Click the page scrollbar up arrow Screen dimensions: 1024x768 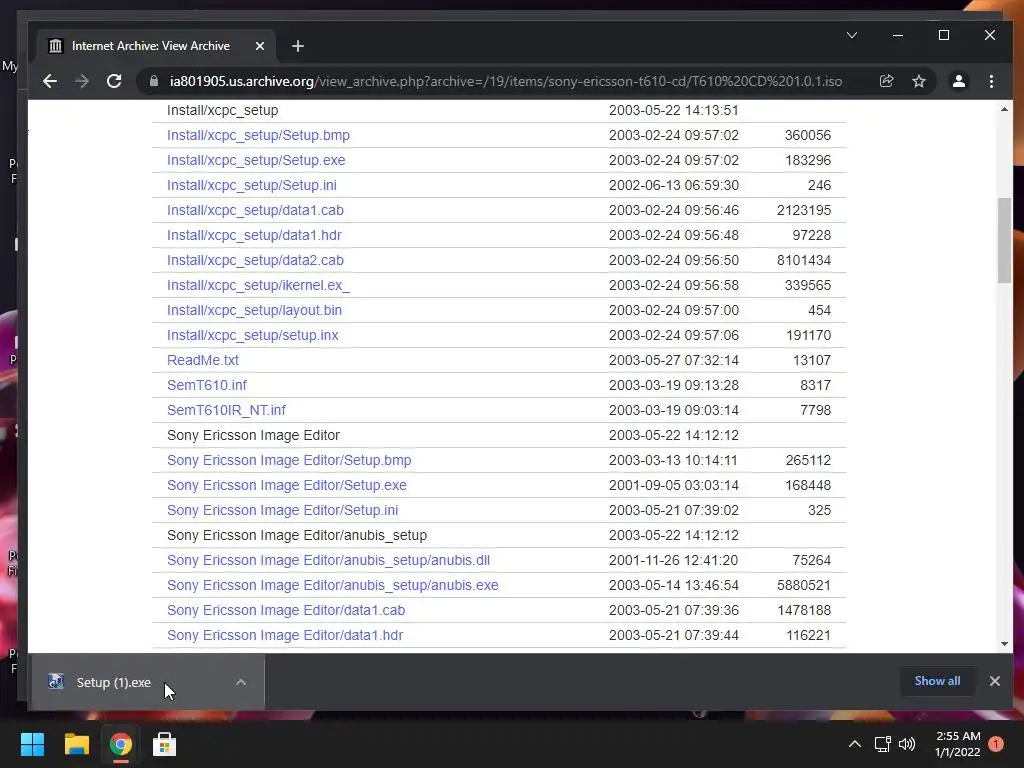pyautogui.click(x=1004, y=109)
